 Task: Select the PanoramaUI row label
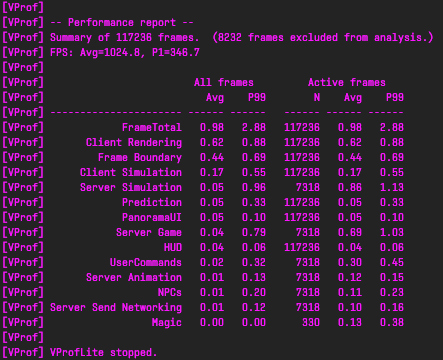[152, 217]
